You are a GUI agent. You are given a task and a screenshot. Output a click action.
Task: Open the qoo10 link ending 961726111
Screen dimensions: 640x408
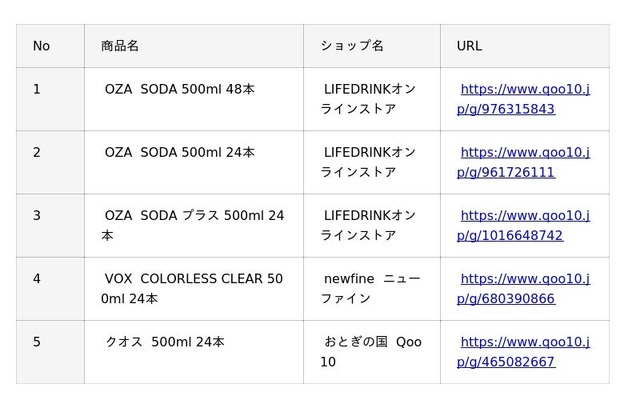(524, 162)
